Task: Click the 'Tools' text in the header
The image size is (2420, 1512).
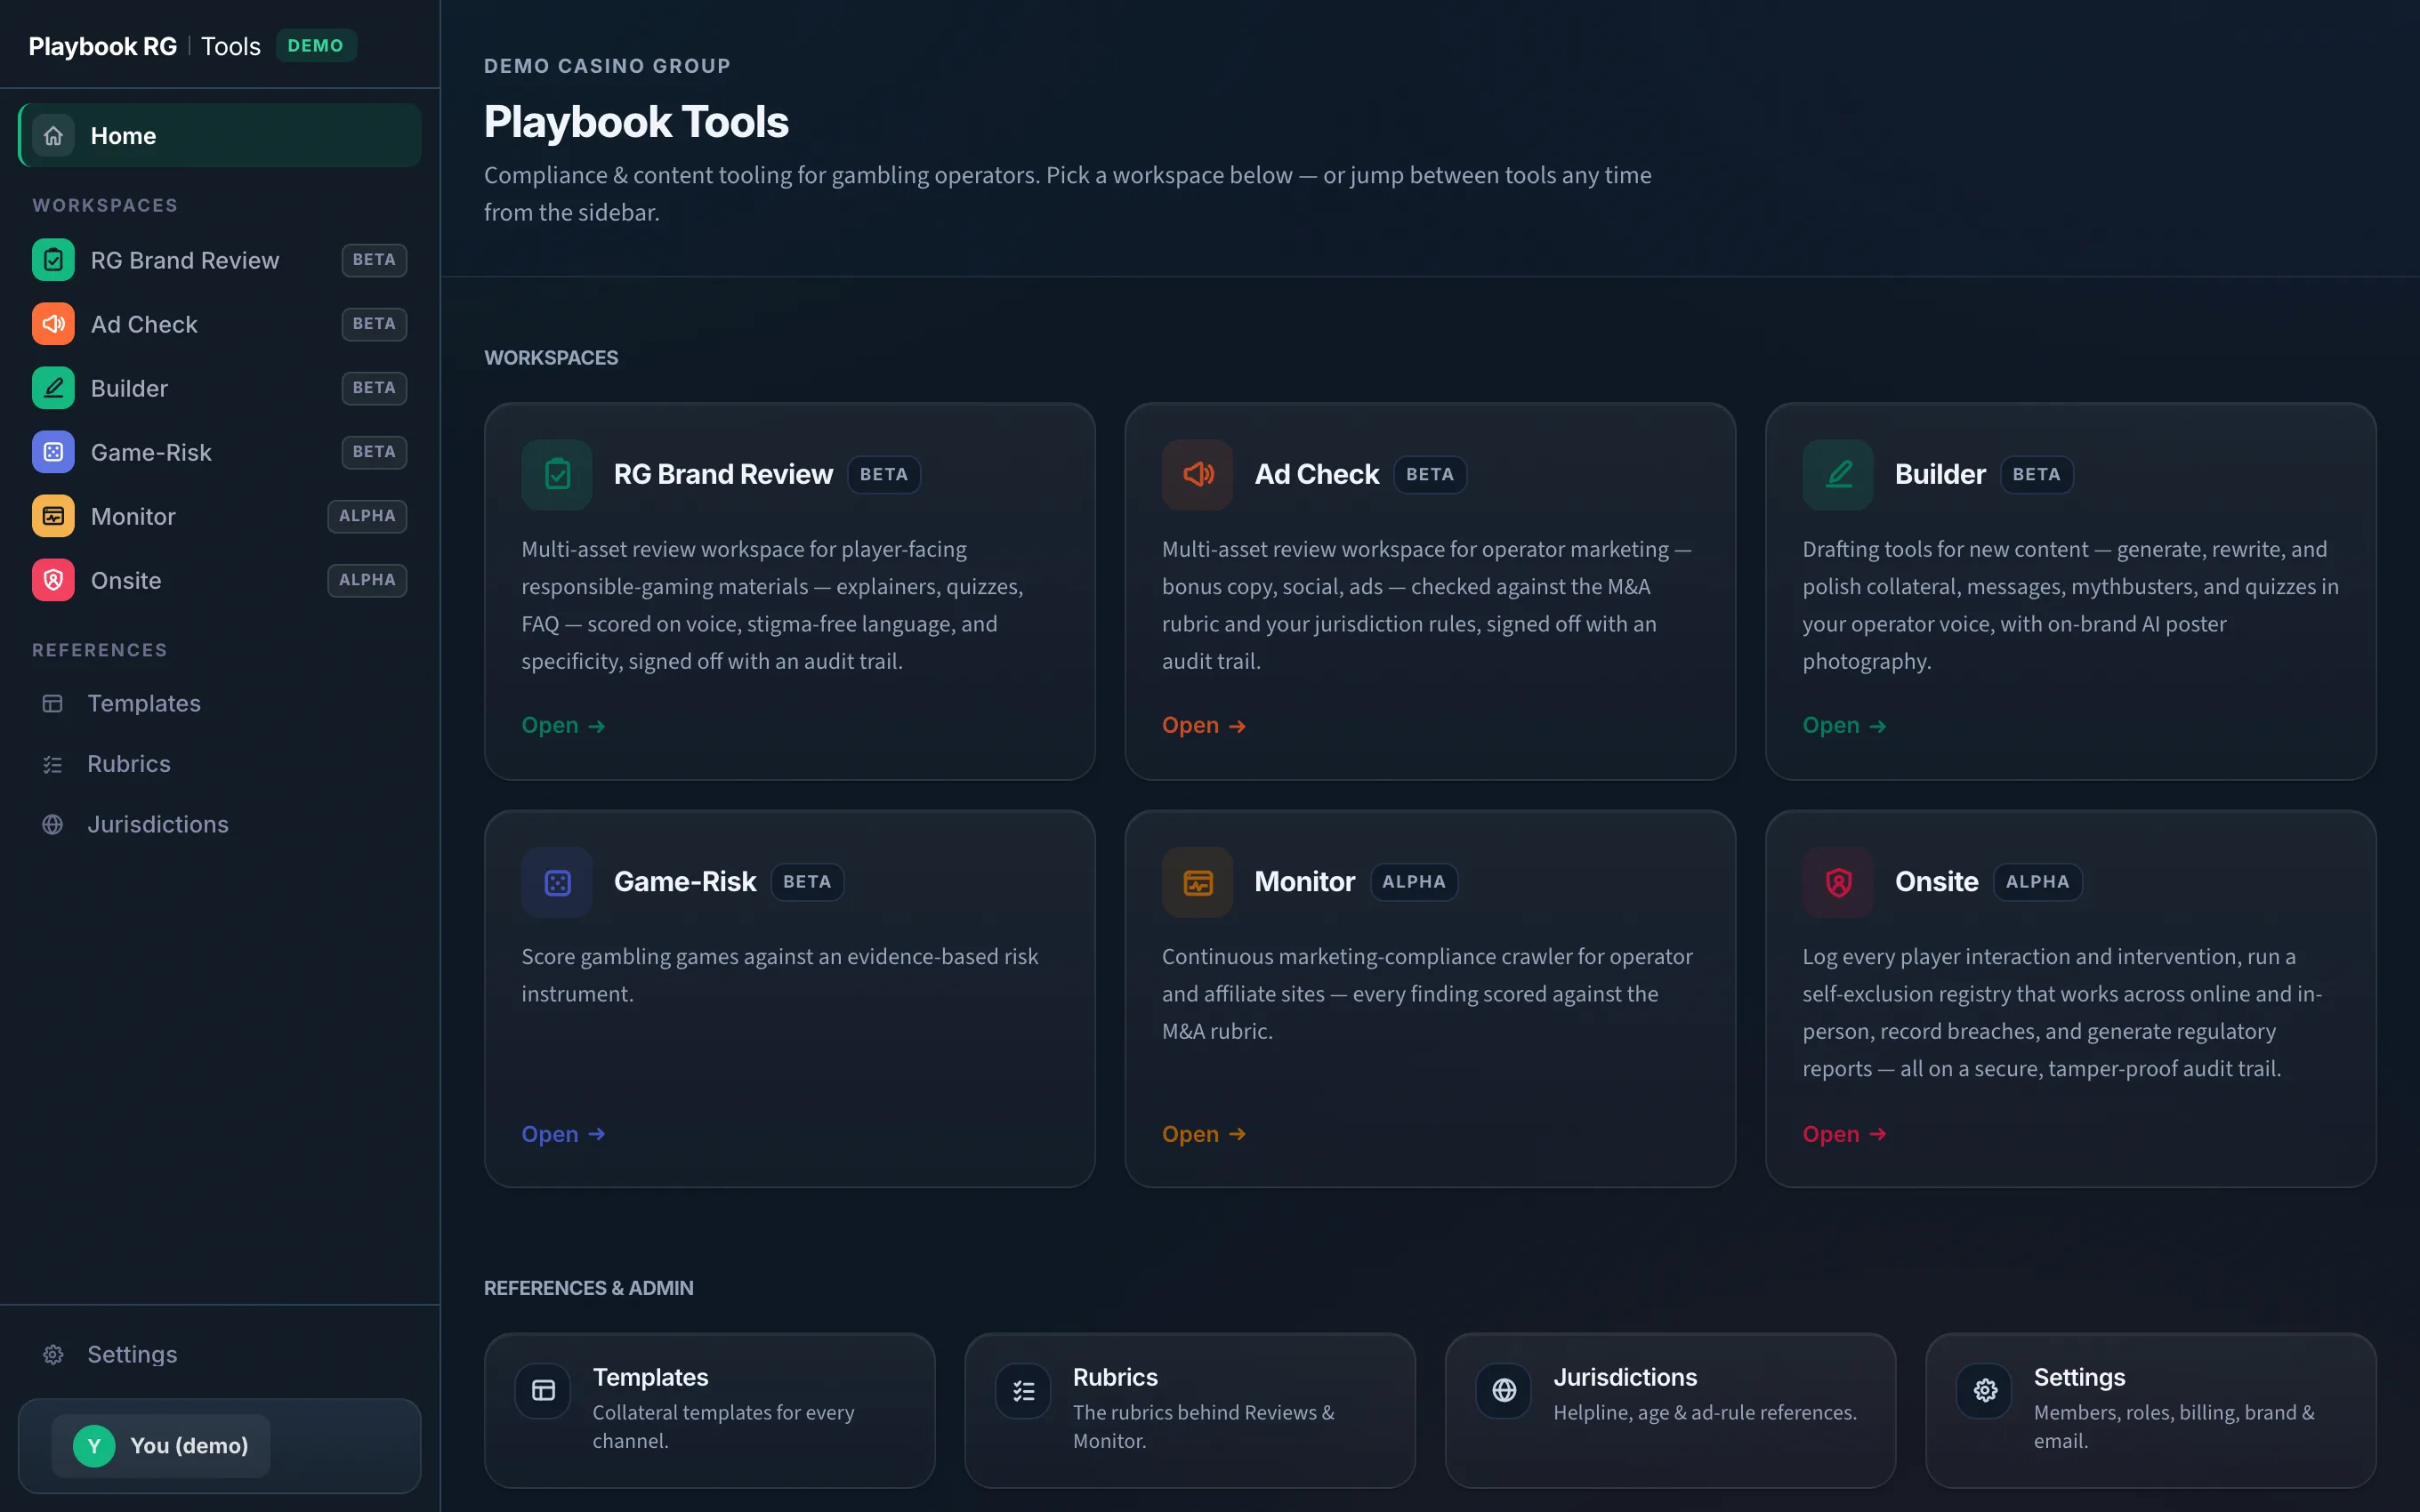Action: point(231,46)
